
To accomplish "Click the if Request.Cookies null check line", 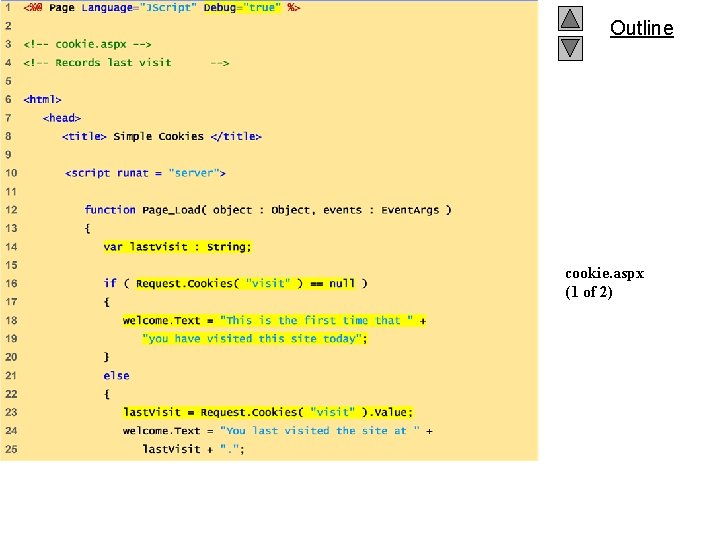I will (236, 283).
